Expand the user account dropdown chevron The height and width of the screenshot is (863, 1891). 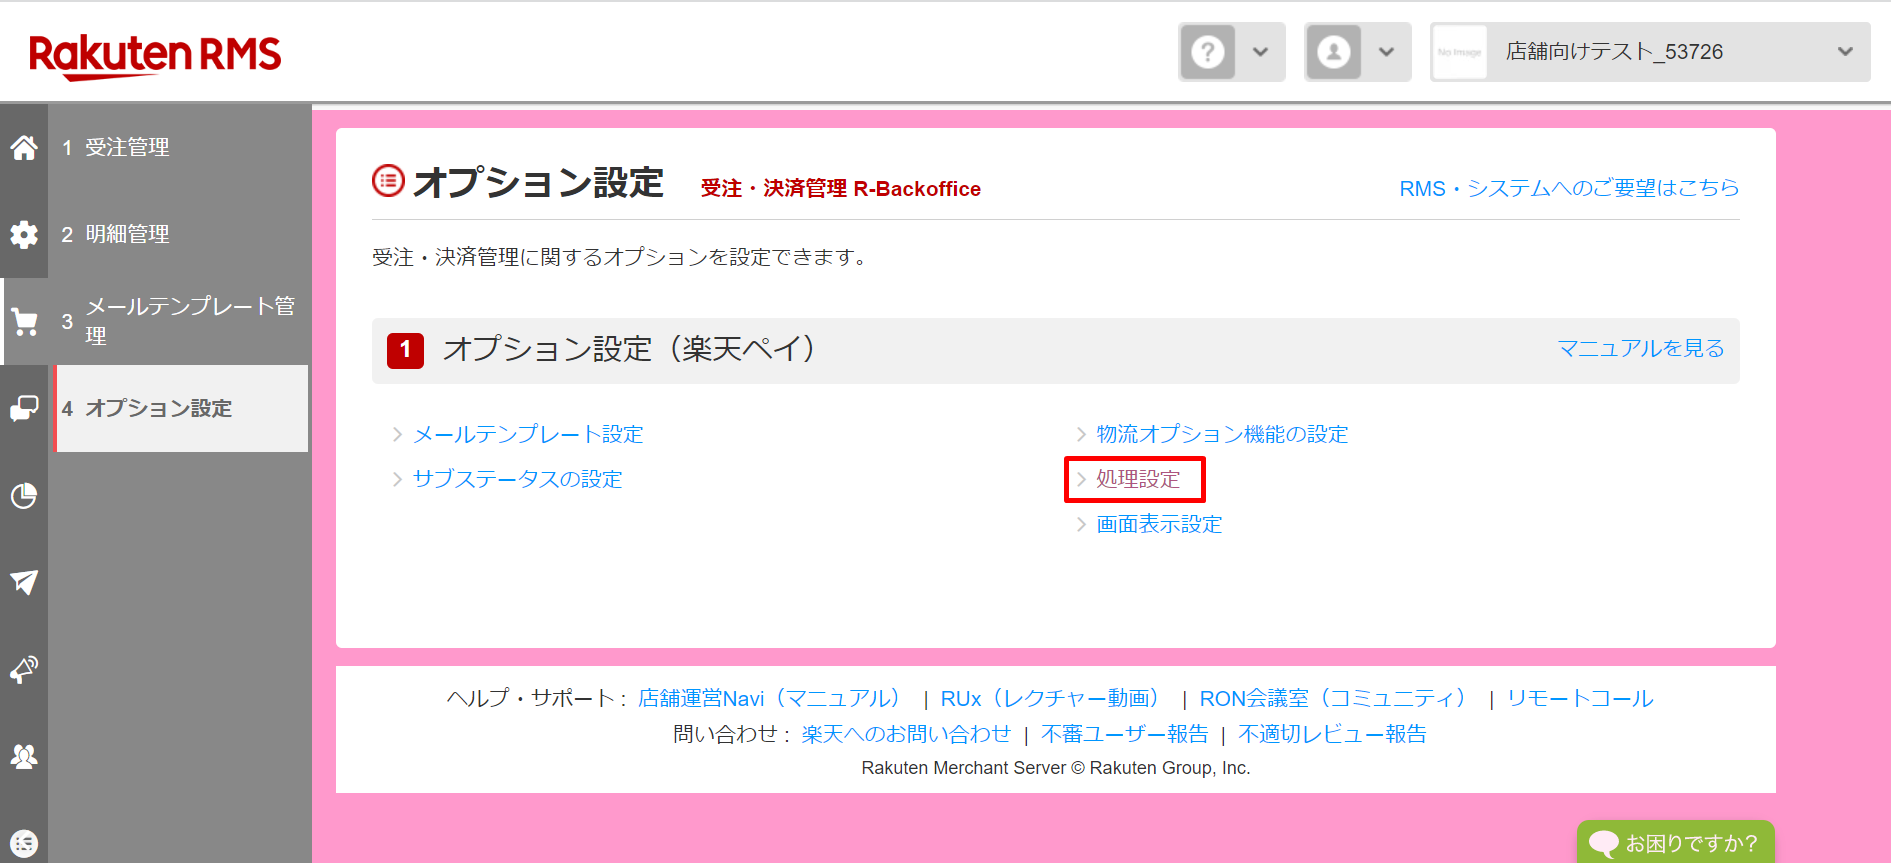[1386, 52]
